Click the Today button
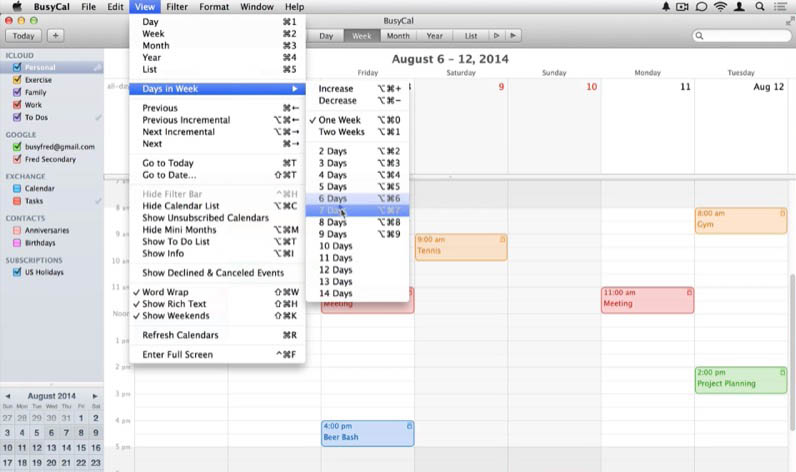This screenshot has width=796, height=472. point(23,36)
